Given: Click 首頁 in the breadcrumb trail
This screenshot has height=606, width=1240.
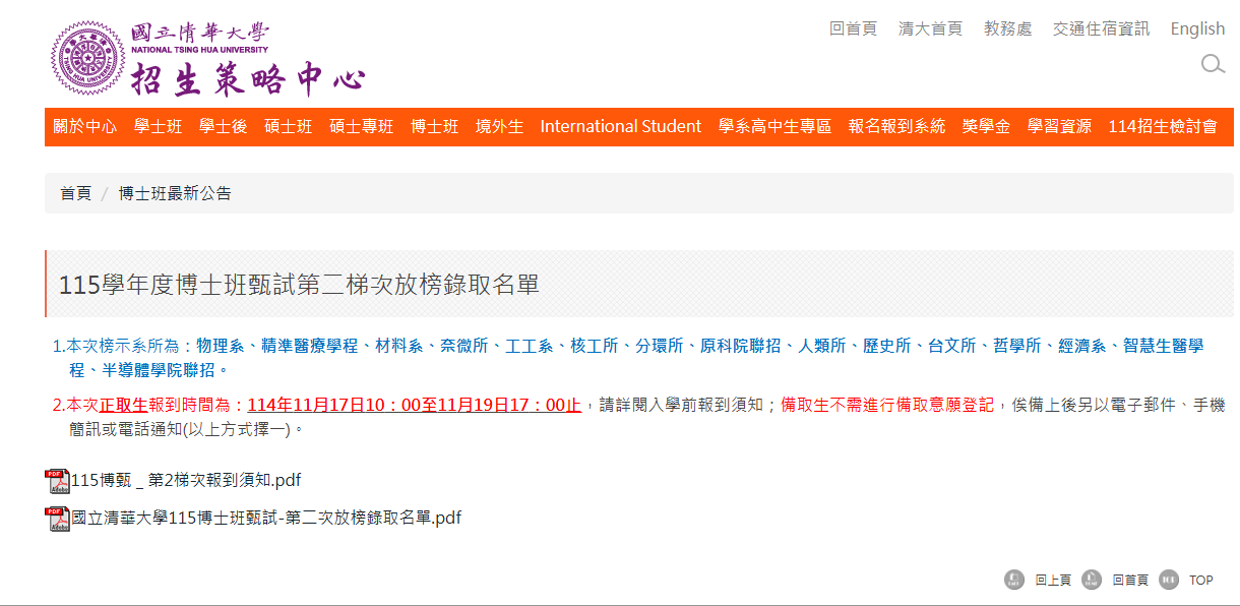Looking at the screenshot, I should click(x=76, y=193).
